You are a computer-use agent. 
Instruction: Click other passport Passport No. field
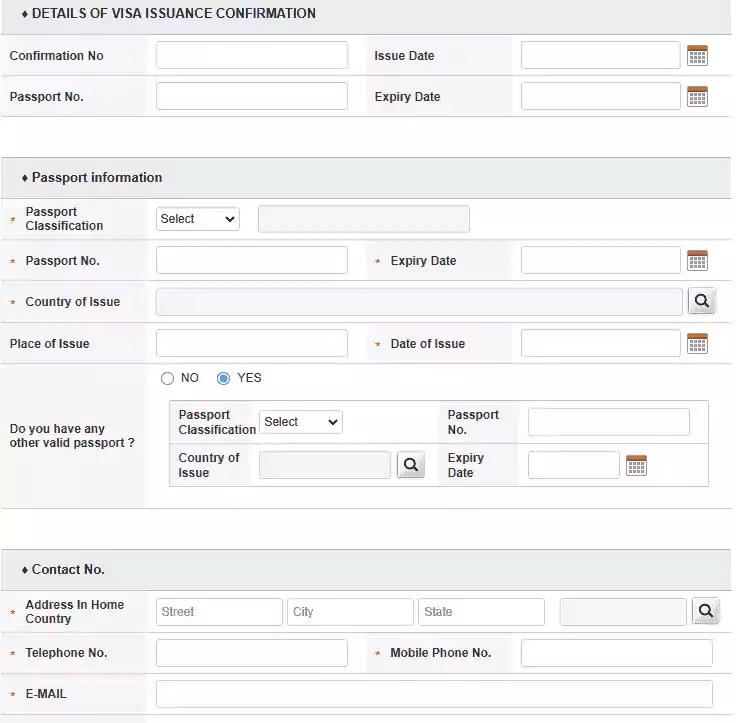[609, 422]
